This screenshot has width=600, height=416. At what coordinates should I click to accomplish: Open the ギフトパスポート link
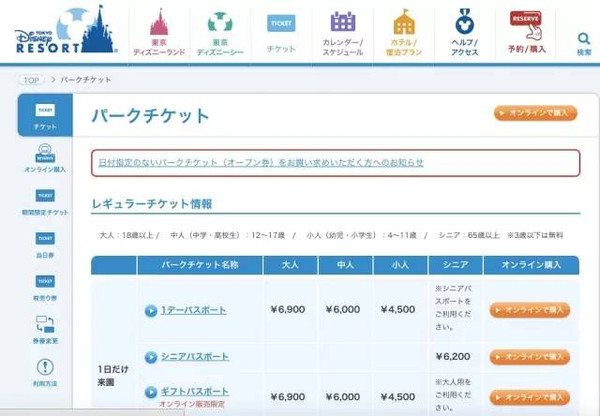coord(195,392)
